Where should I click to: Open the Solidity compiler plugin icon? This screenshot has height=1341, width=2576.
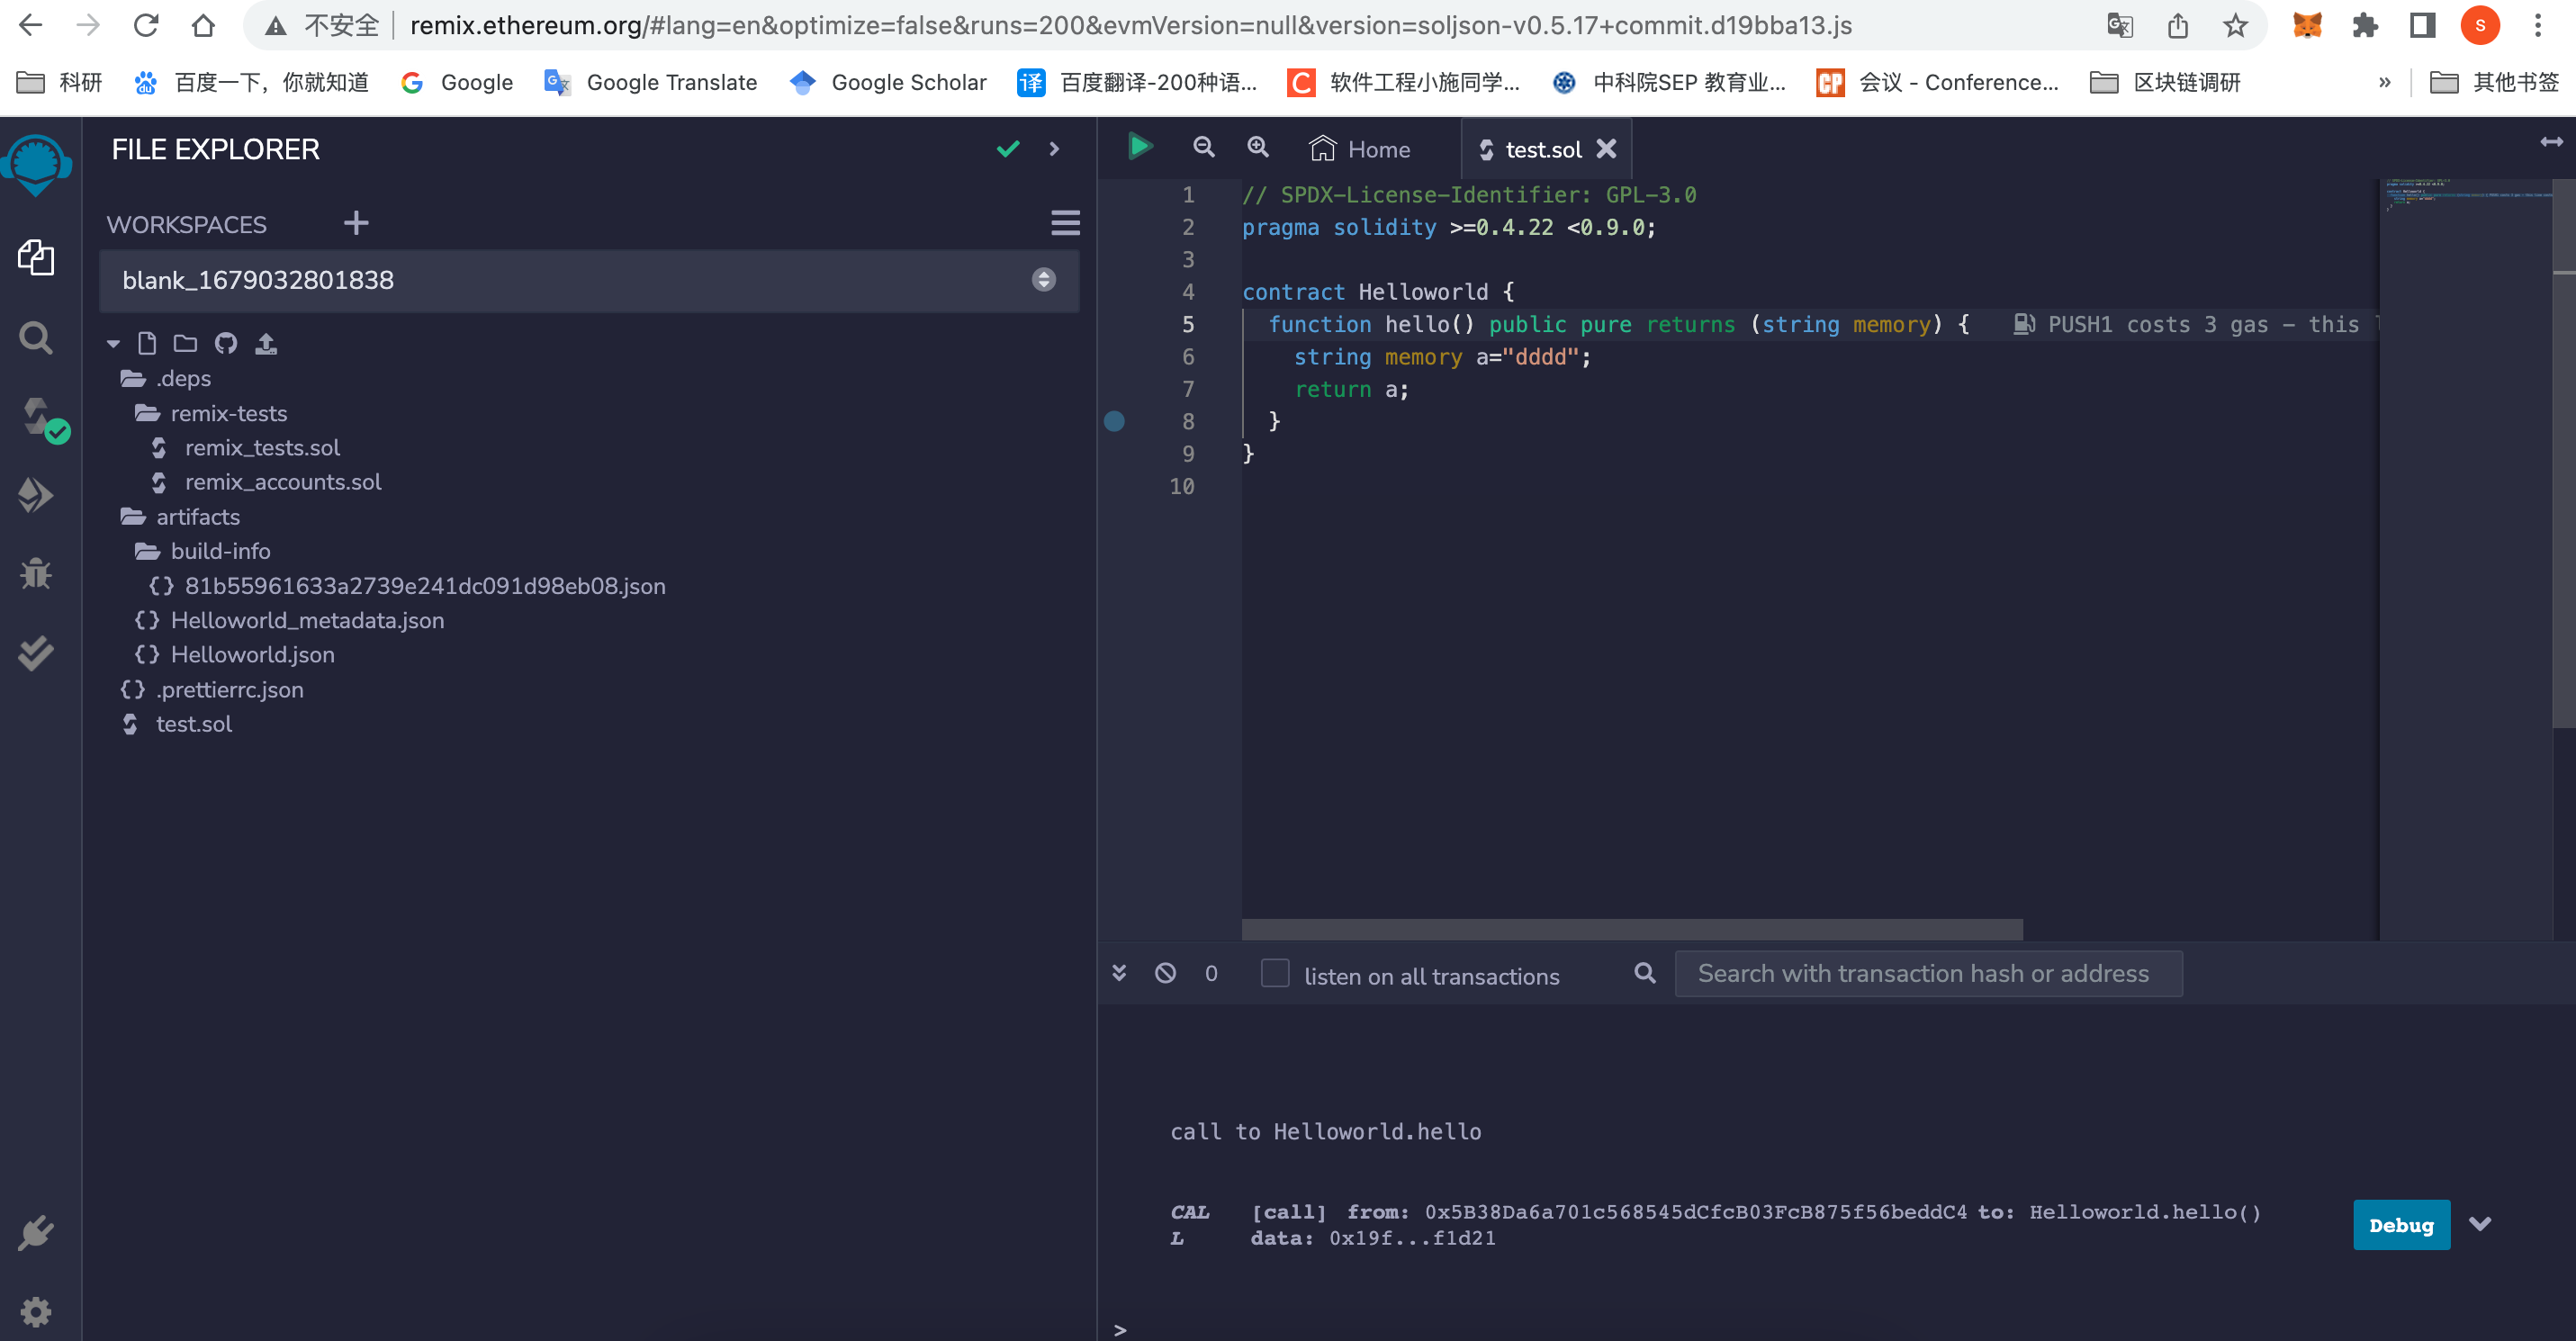[x=38, y=417]
